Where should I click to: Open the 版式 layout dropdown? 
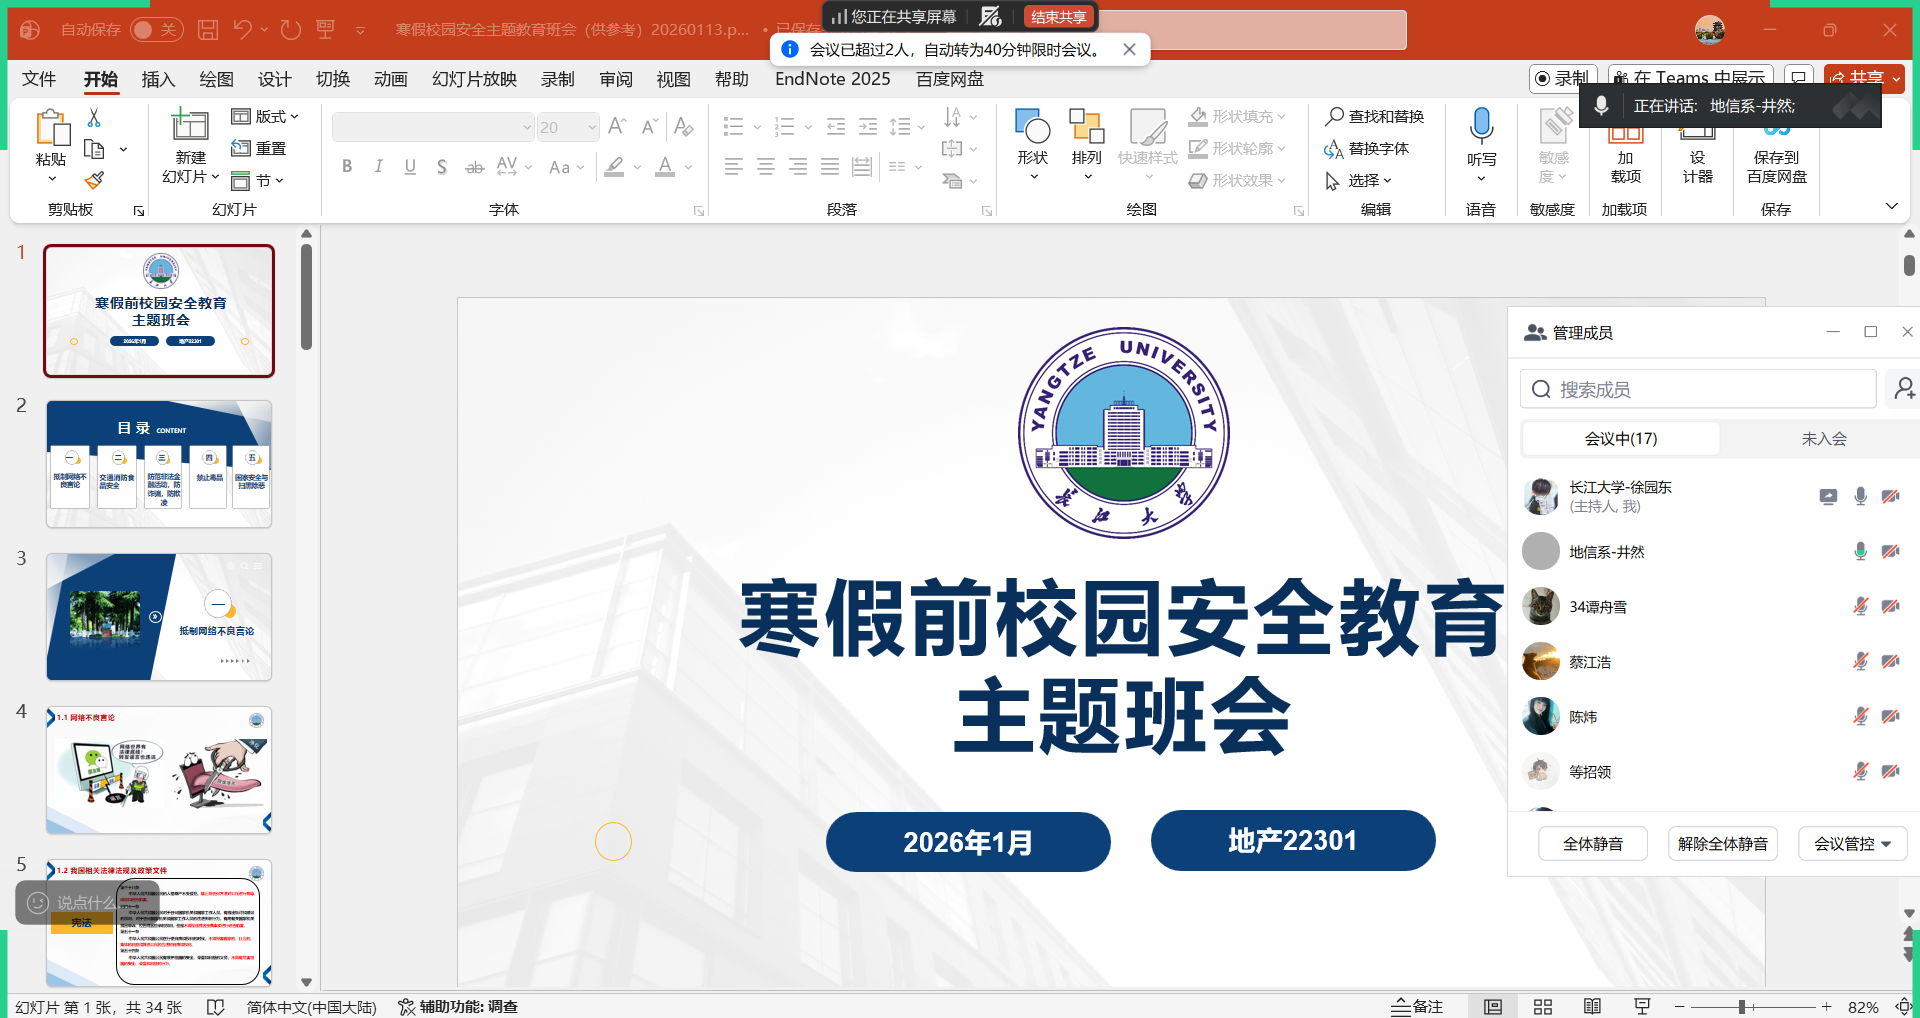(x=265, y=117)
